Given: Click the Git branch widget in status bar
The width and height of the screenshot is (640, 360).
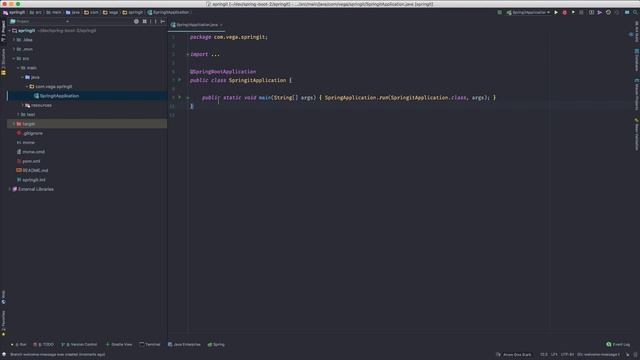Looking at the screenshot, I should pyautogui.click(x=598, y=354).
